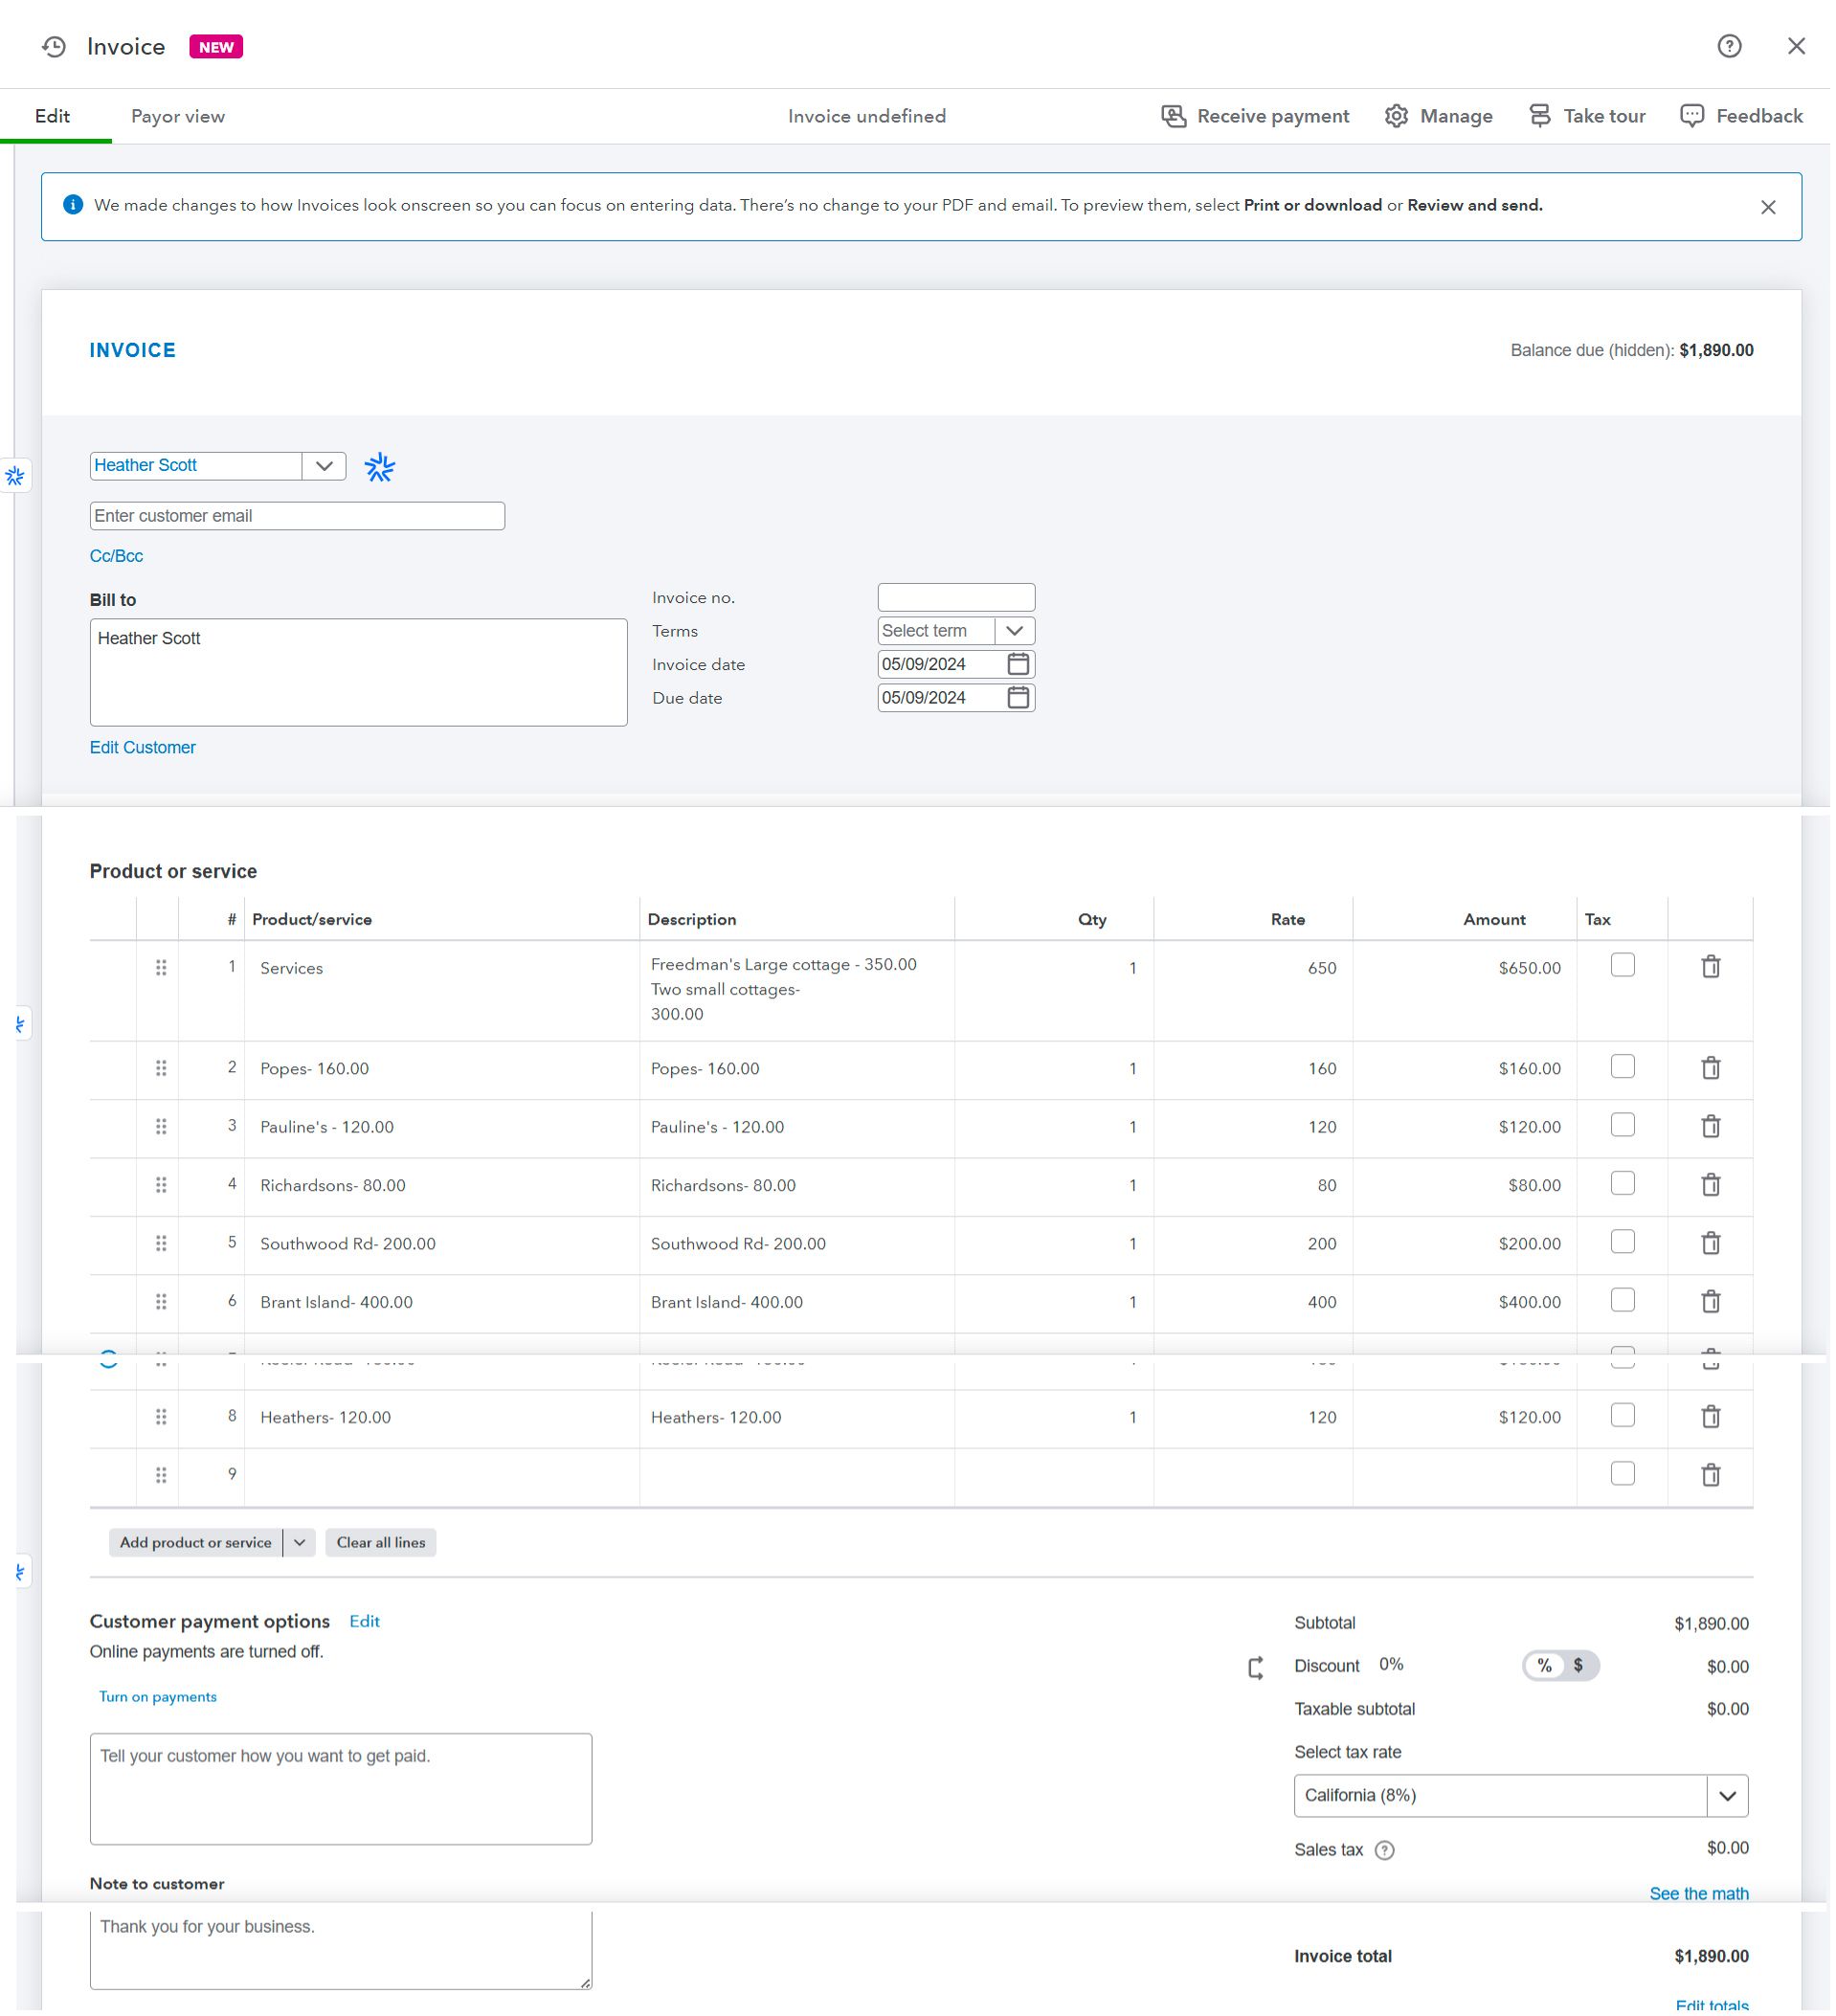Switch to the Payor view tab
This screenshot has width=1836, height=2016.
178,116
